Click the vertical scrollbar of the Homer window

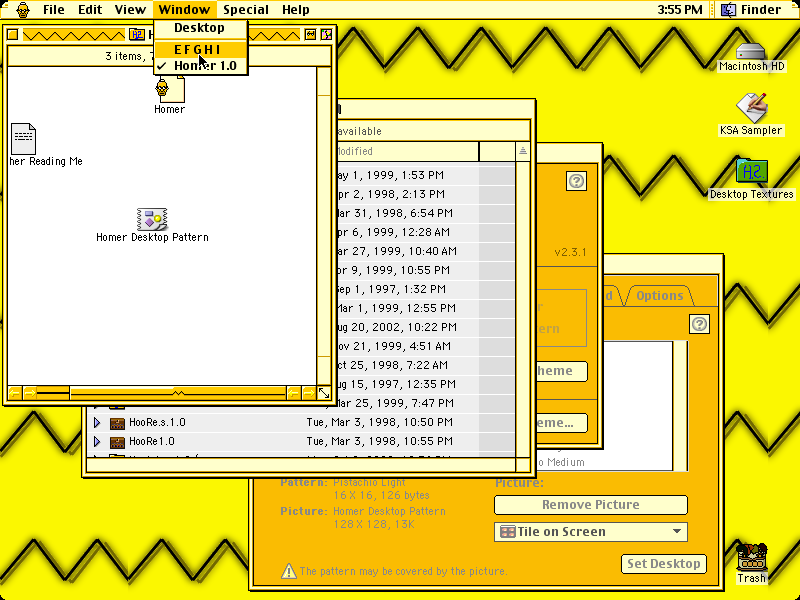tap(324, 226)
